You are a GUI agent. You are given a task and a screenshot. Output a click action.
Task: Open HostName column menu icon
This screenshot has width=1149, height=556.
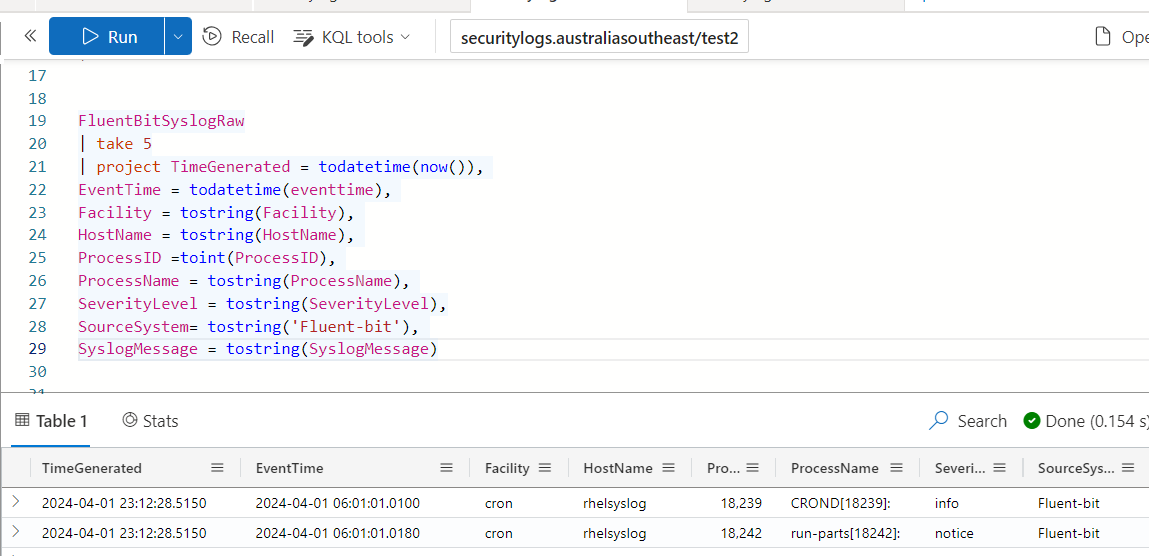click(668, 468)
